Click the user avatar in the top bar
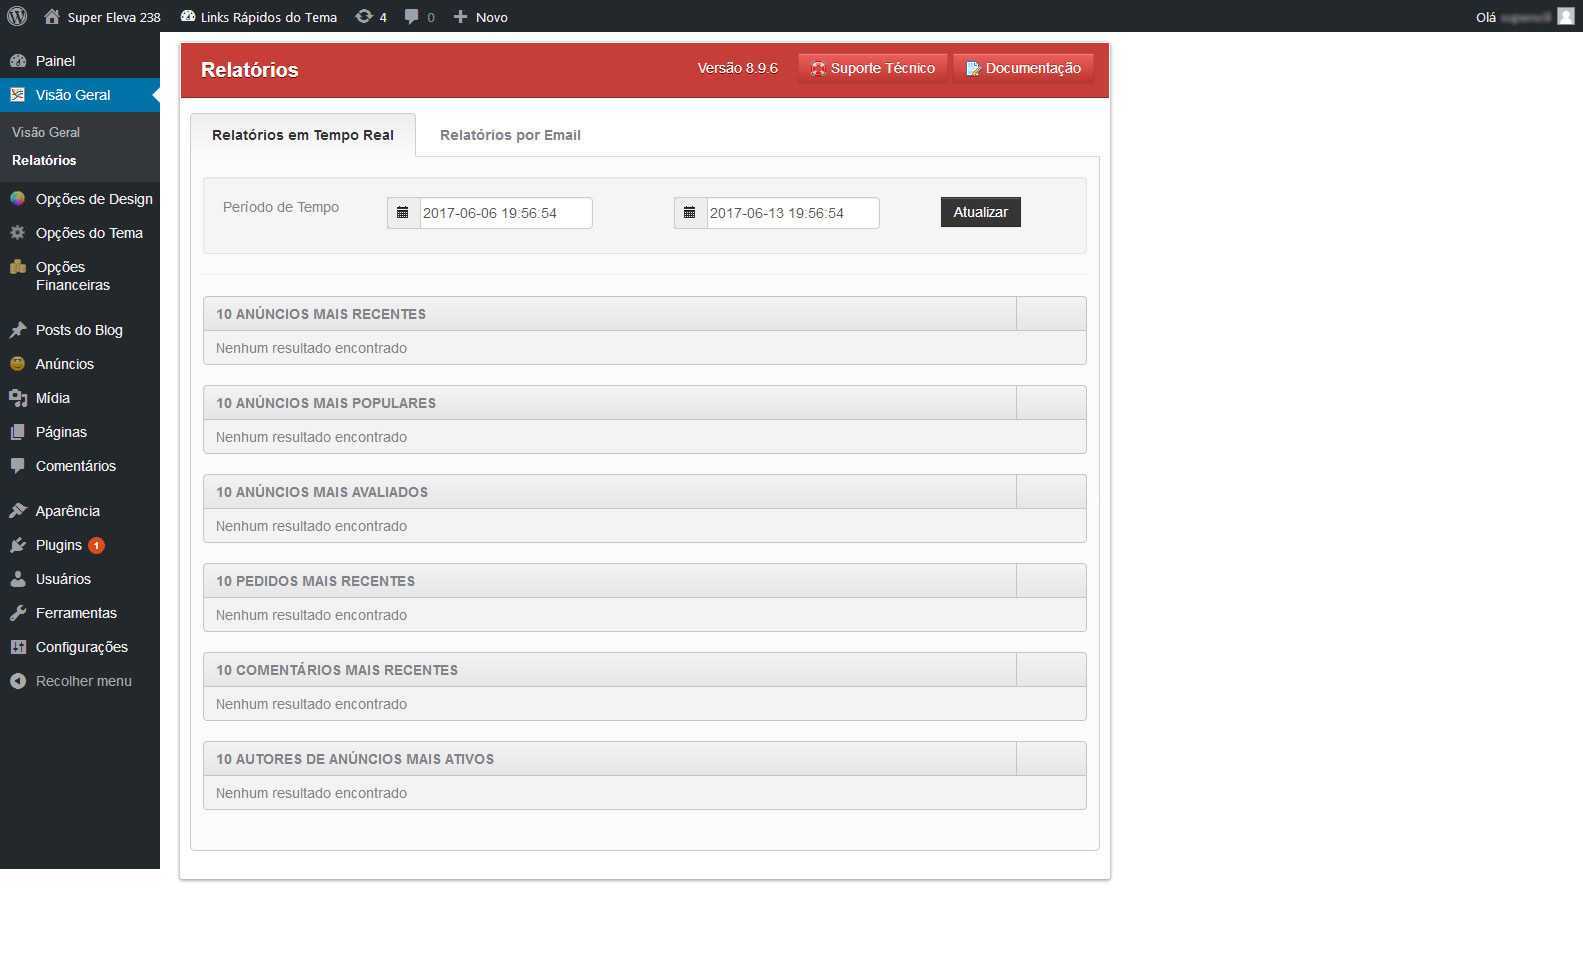This screenshot has width=1583, height=974. (x=1565, y=16)
